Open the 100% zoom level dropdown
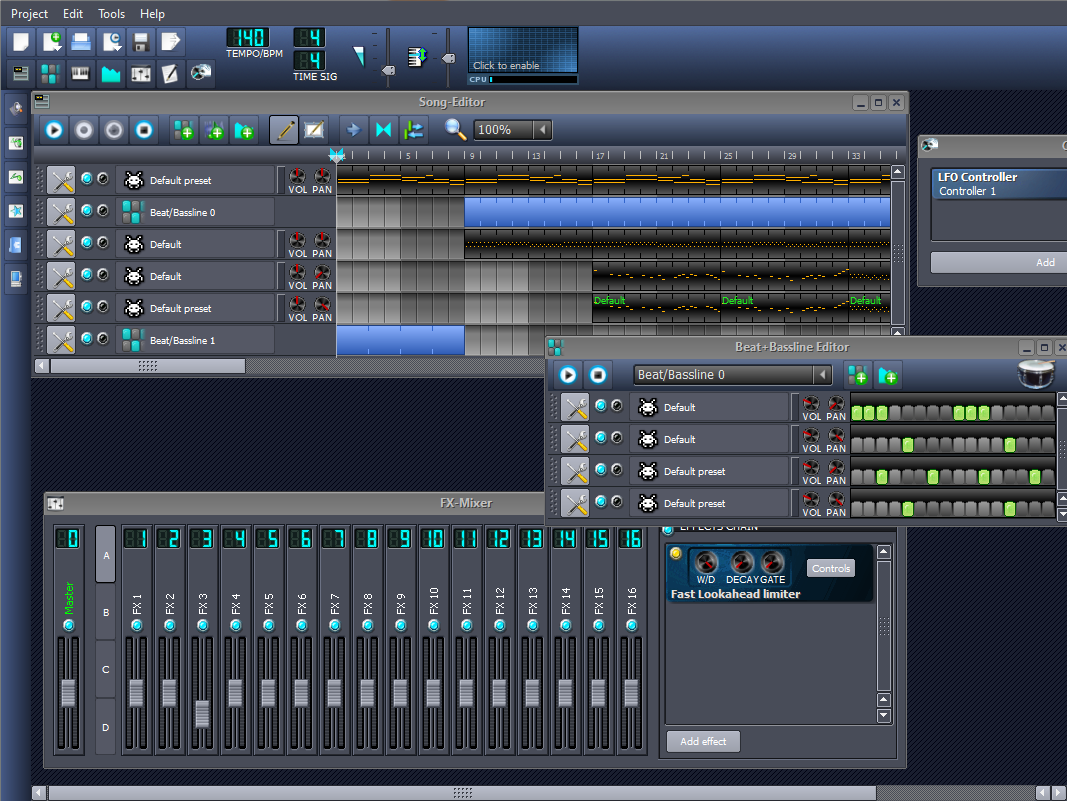The height and width of the screenshot is (801, 1067). [510, 129]
